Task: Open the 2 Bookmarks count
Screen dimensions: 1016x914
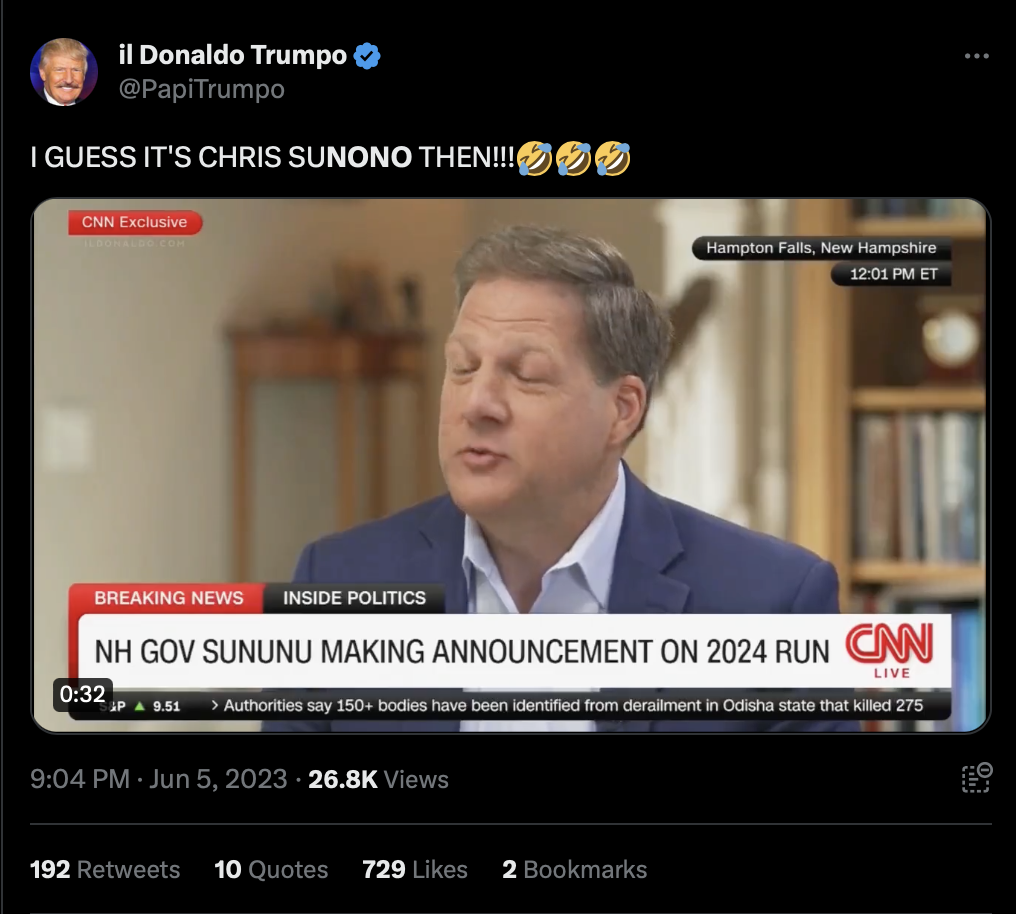Action: coord(574,869)
